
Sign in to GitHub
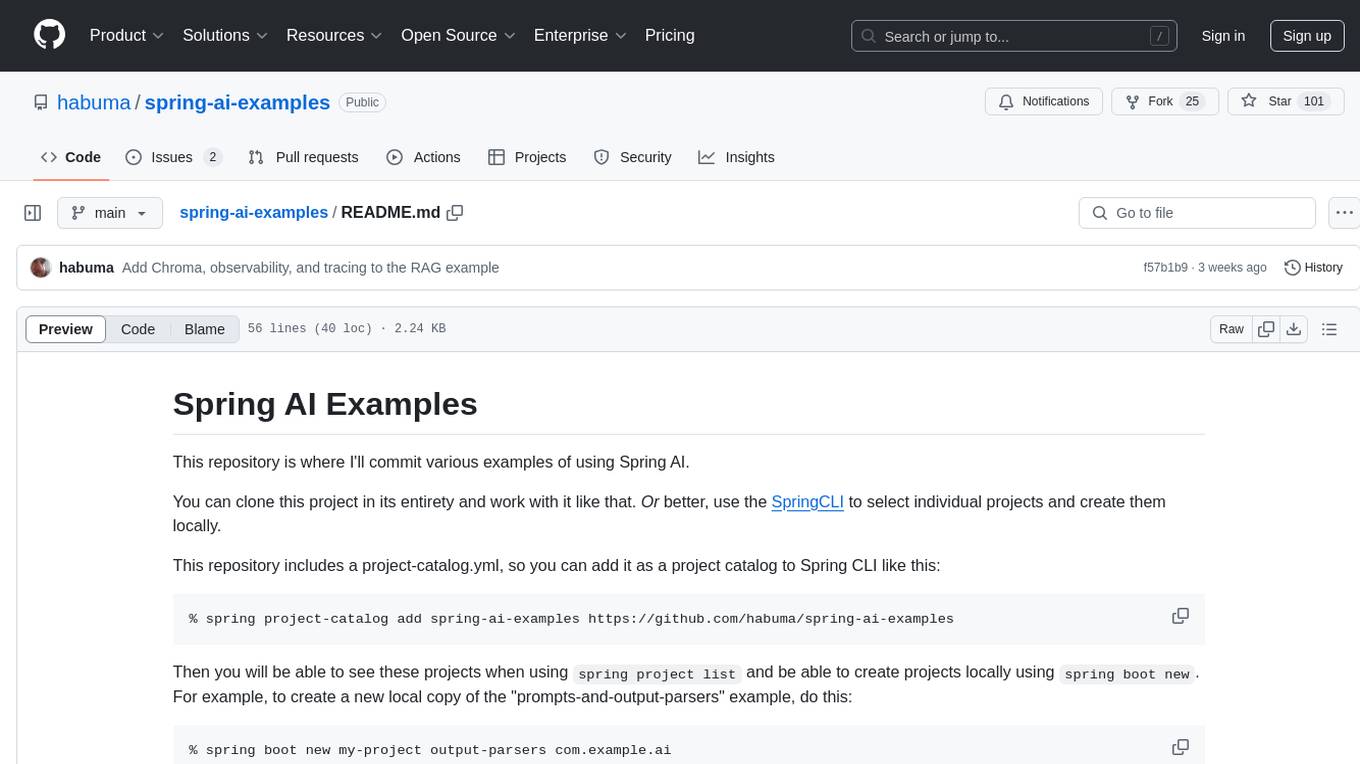[x=1223, y=36]
